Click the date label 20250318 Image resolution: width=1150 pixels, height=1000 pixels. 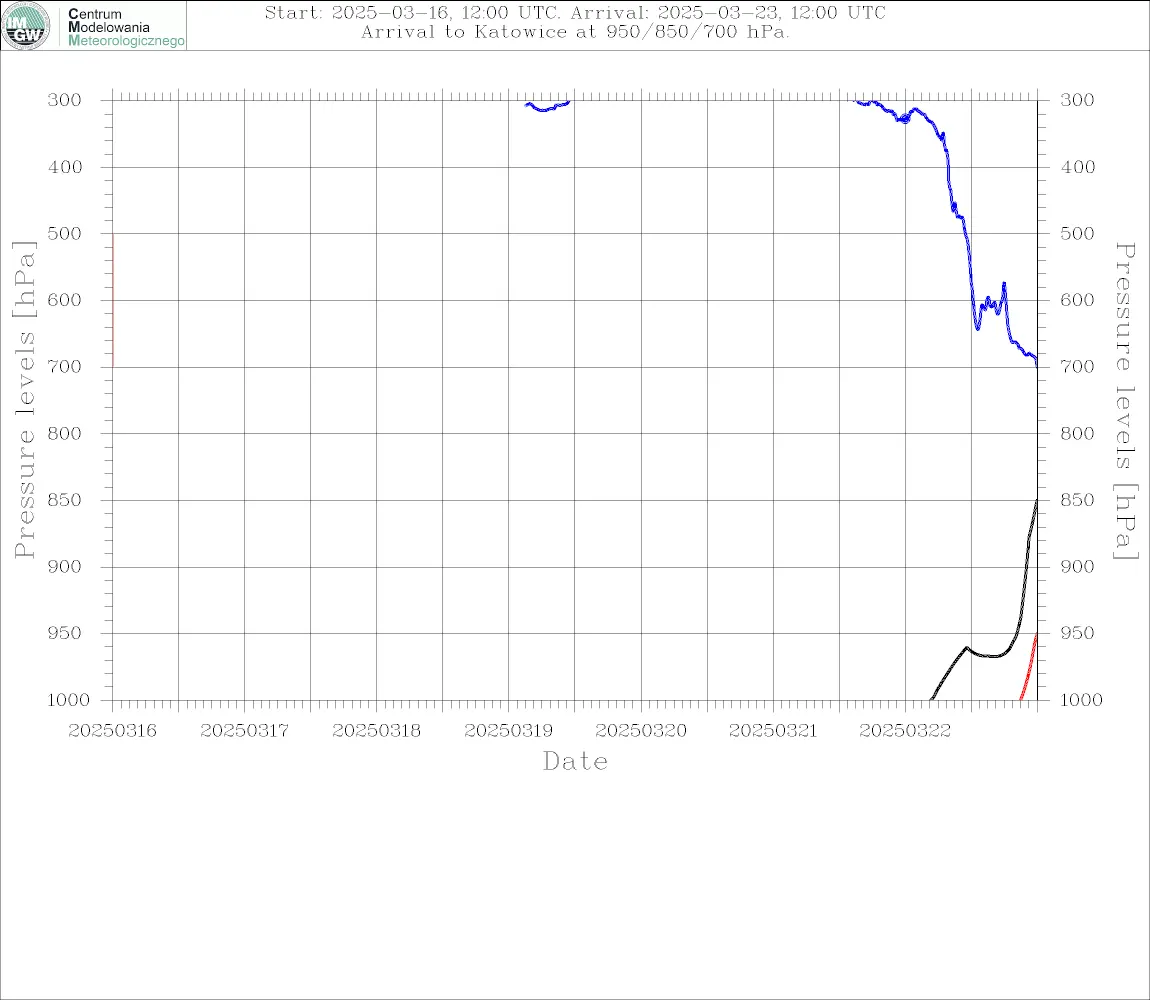376,731
